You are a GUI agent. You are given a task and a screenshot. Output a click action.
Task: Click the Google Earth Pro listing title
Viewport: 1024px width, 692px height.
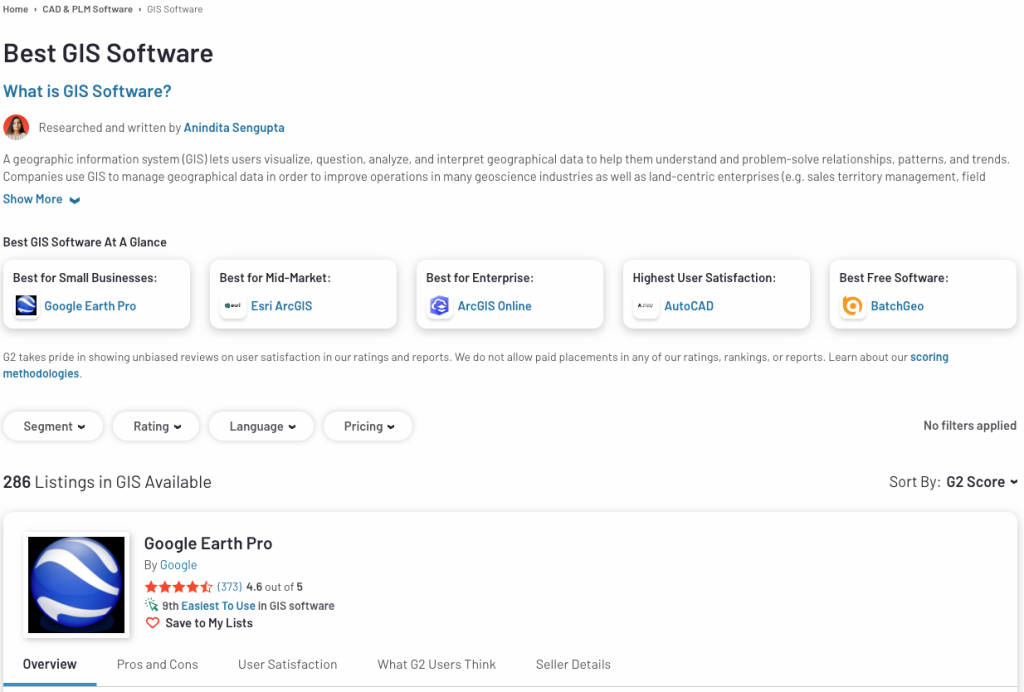tap(208, 543)
